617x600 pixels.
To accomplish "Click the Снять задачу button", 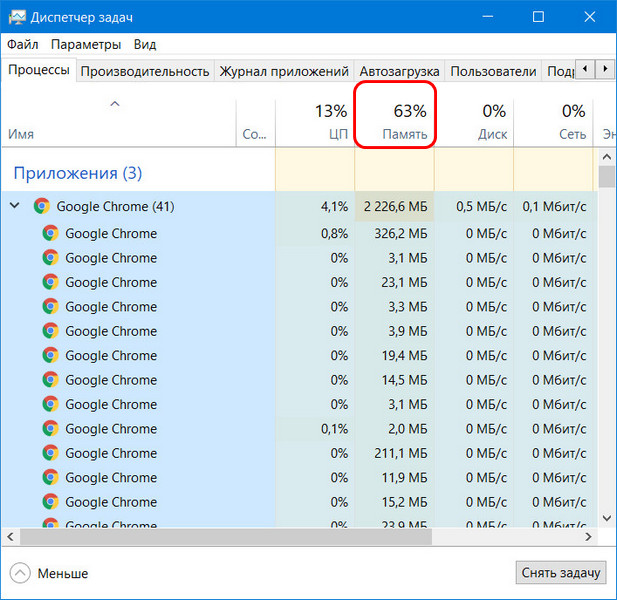I will (x=561, y=573).
